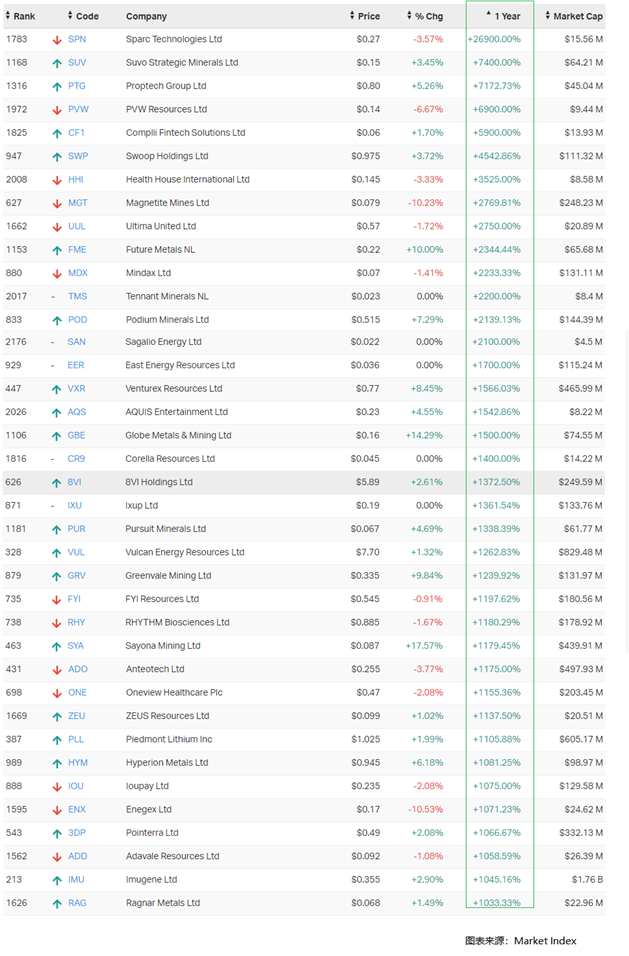The height and width of the screenshot is (956, 629).
Task: Open PLL stock code link
Action: pyautogui.click(x=76, y=740)
